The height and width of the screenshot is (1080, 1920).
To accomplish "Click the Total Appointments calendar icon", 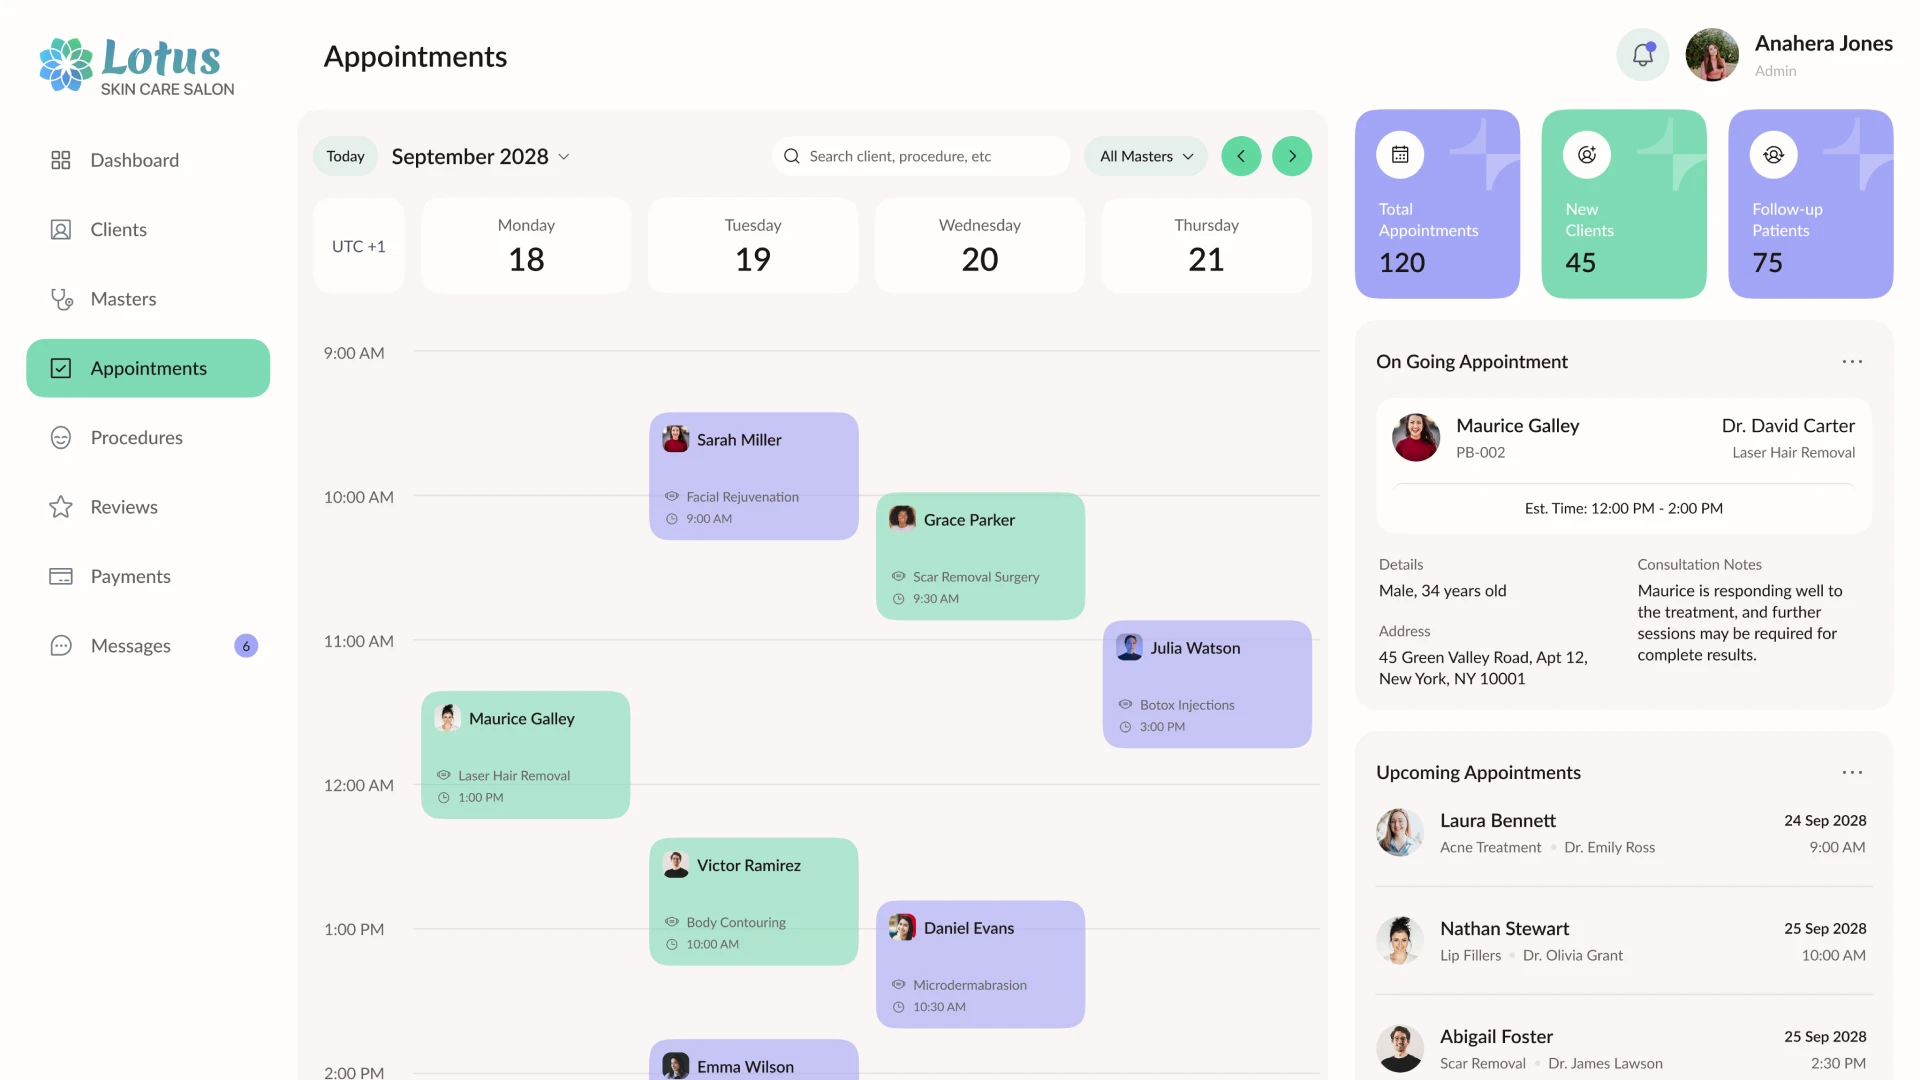I will pyautogui.click(x=1400, y=155).
